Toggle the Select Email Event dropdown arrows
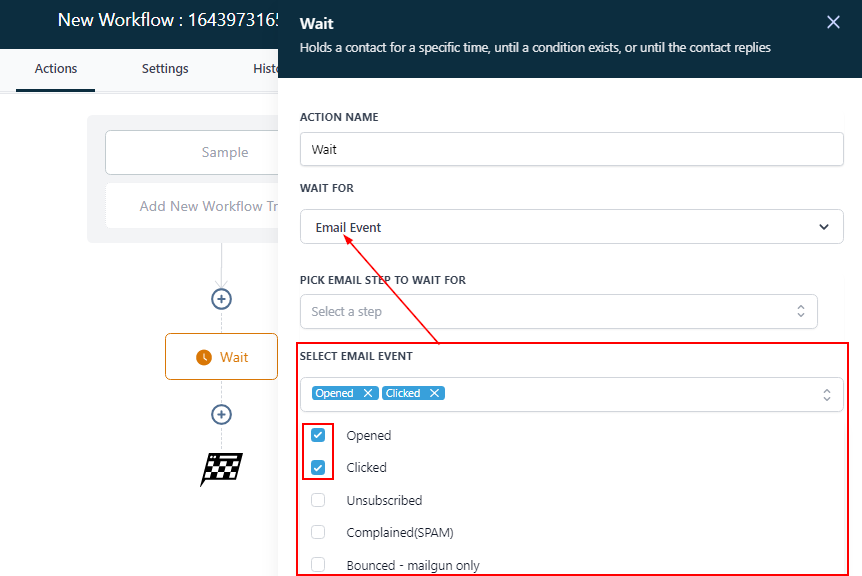The width and height of the screenshot is (862, 576). point(826,394)
